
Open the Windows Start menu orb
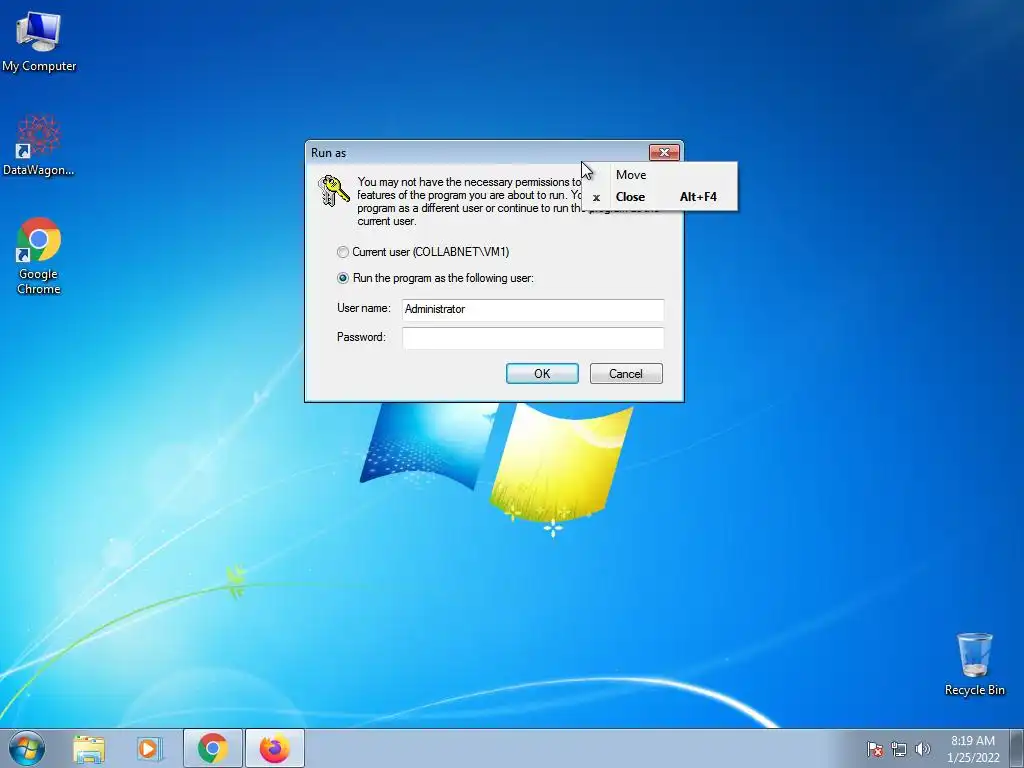coord(27,748)
